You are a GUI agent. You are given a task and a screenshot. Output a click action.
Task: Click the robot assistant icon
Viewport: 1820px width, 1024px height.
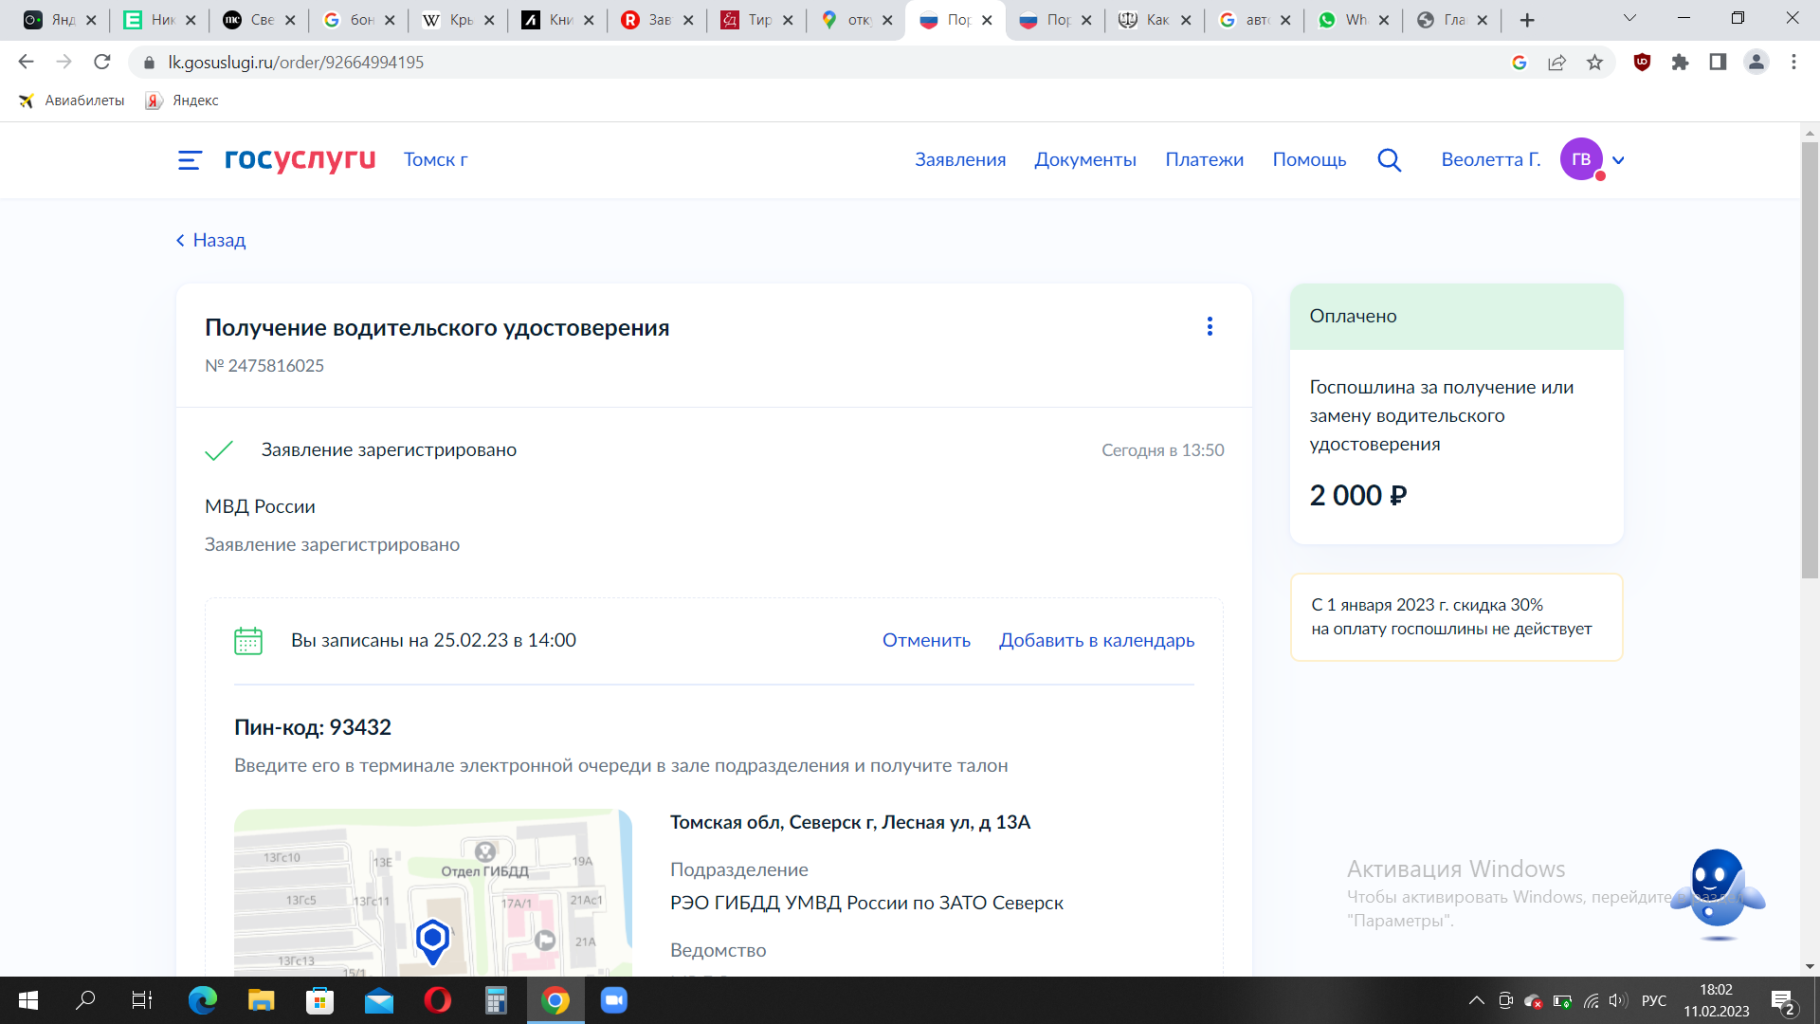coord(1717,893)
